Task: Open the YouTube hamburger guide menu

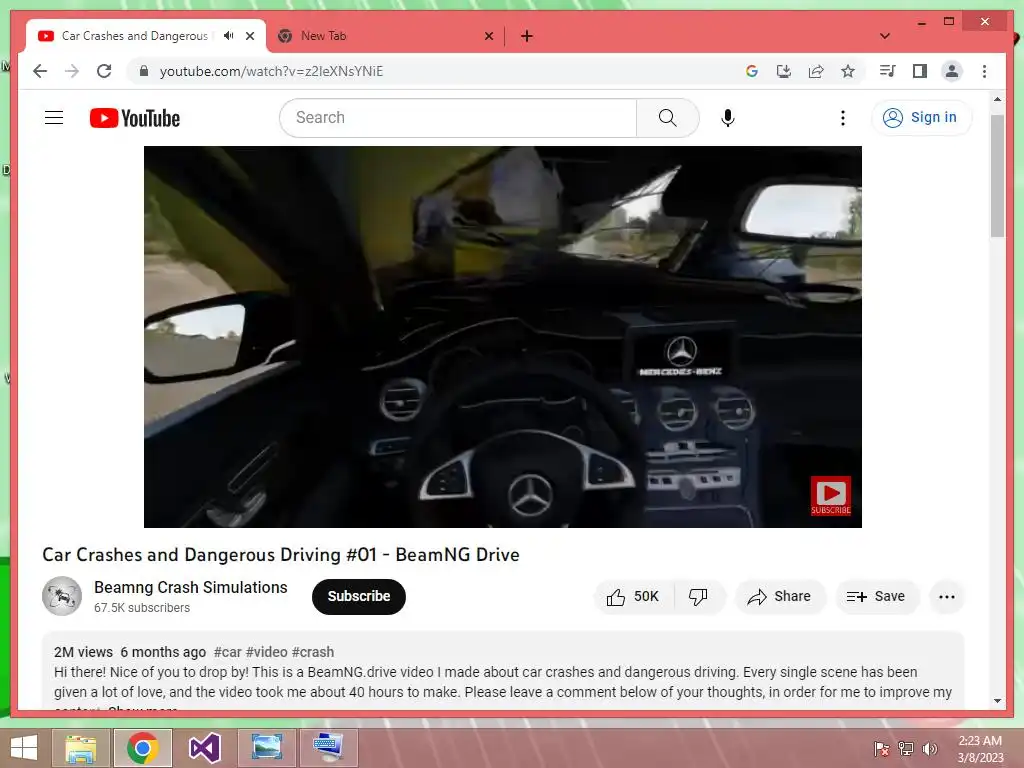Action: (54, 118)
